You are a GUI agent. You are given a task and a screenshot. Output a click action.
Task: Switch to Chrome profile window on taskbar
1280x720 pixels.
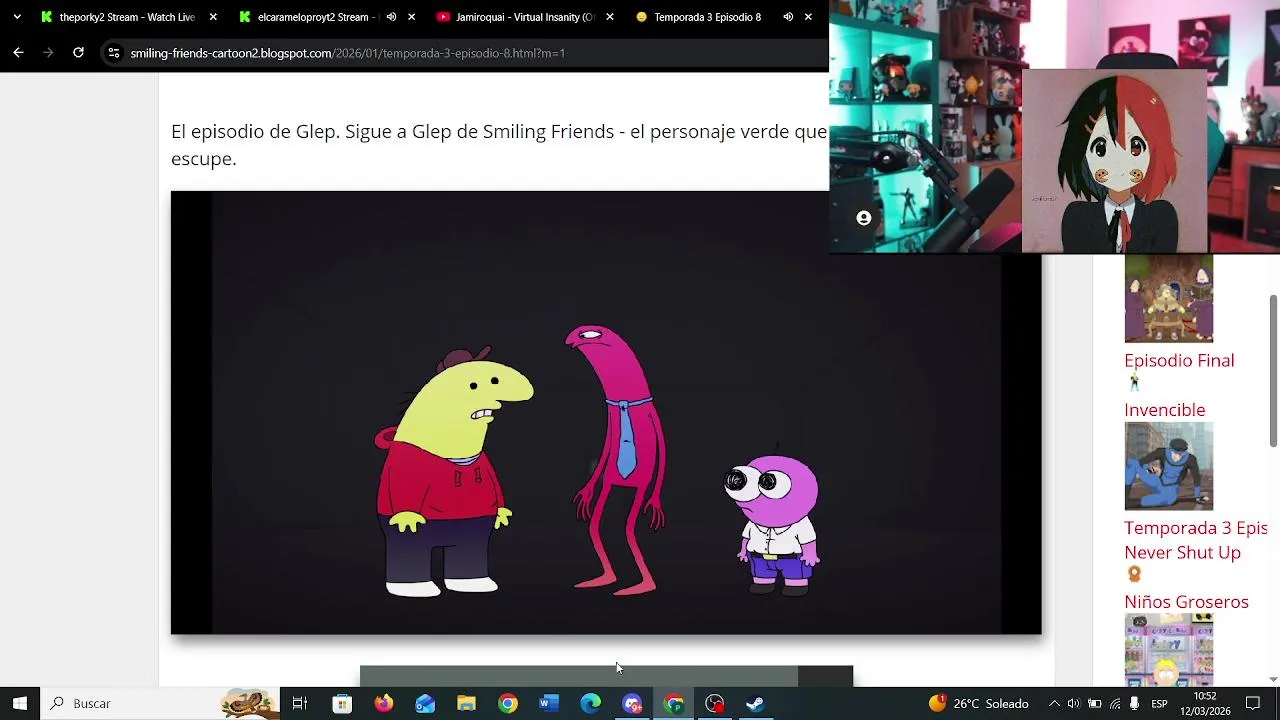[x=673, y=703]
